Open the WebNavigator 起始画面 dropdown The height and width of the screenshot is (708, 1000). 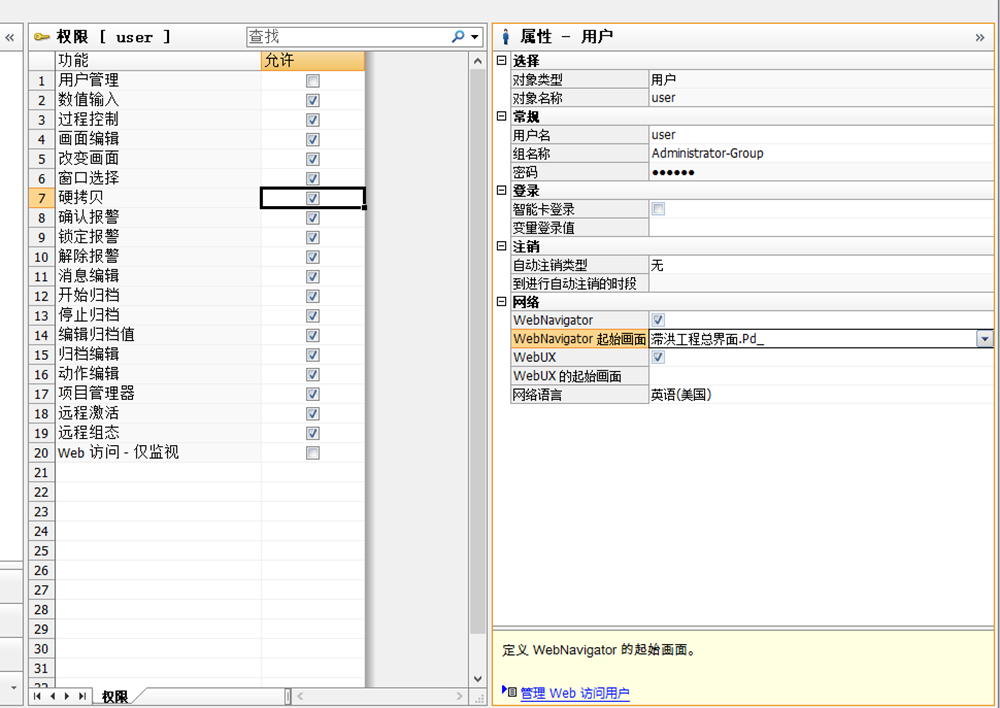click(985, 339)
